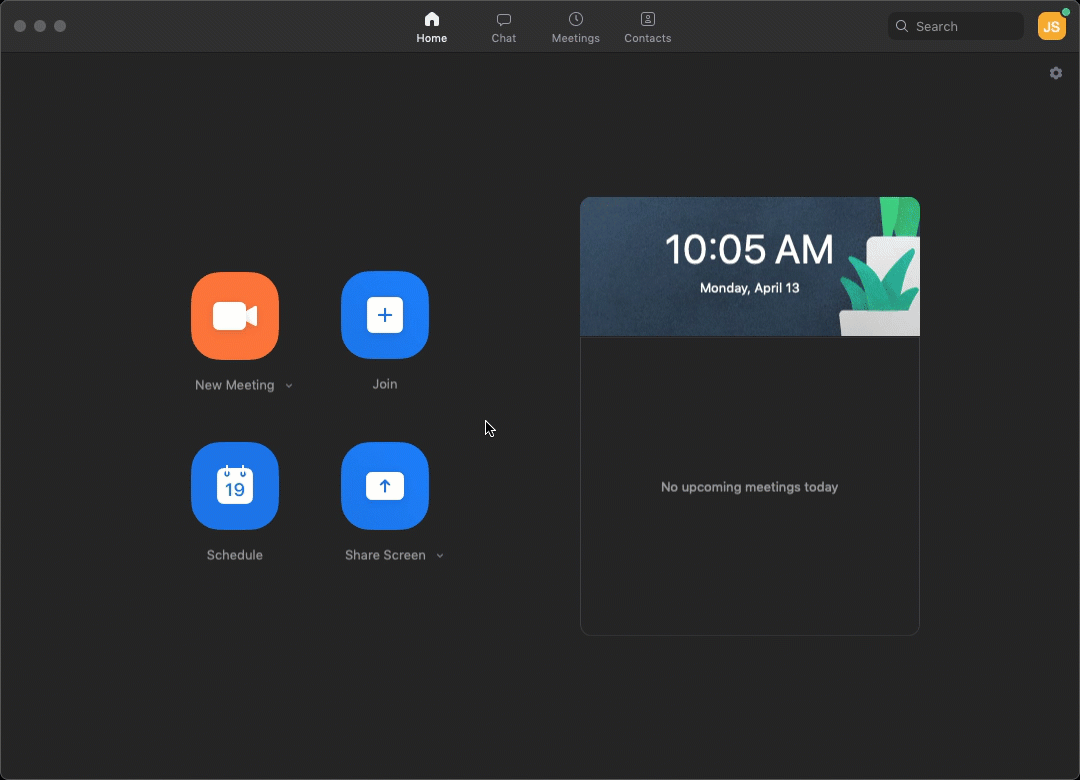Close the Zoom window
Image resolution: width=1080 pixels, height=780 pixels.
click(x=20, y=26)
